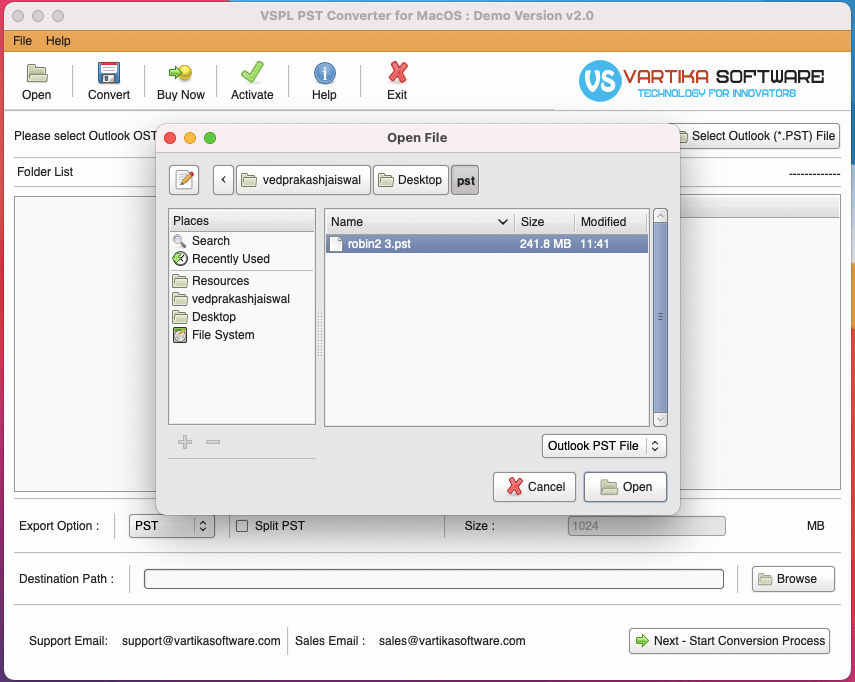This screenshot has width=855, height=682.
Task: Click scrollbar up arrow in file list
Action: [x=660, y=216]
